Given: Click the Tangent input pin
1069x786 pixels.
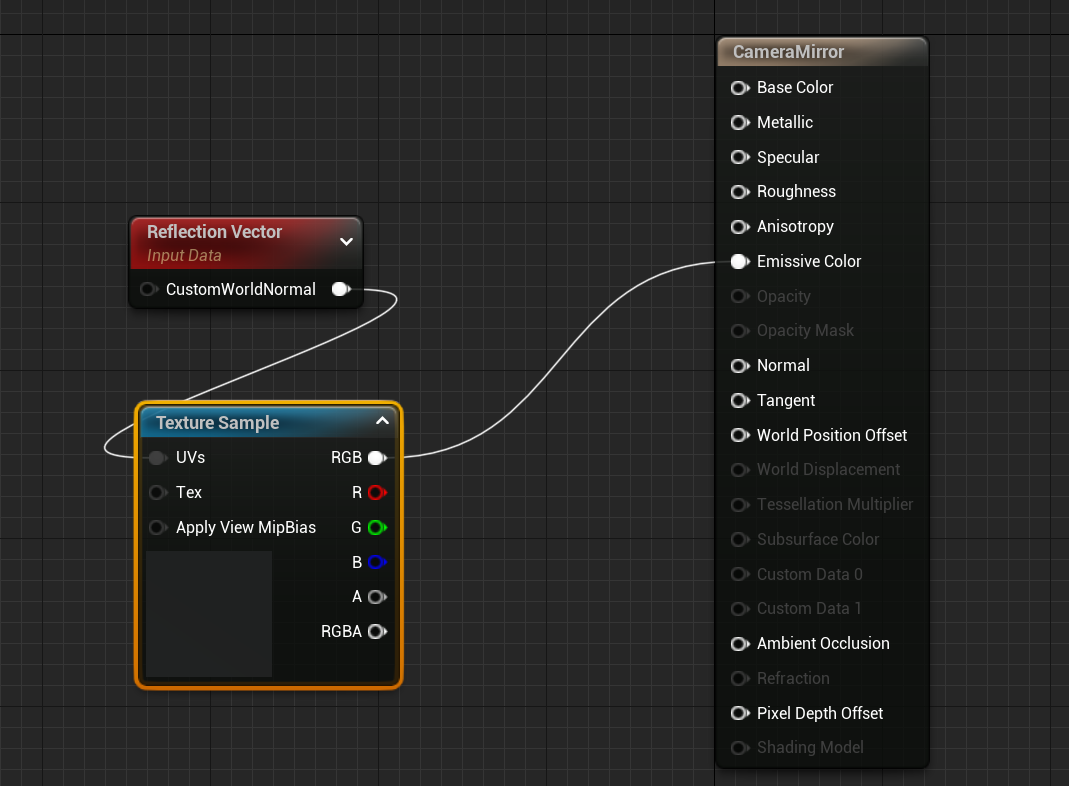Looking at the screenshot, I should pos(740,401).
